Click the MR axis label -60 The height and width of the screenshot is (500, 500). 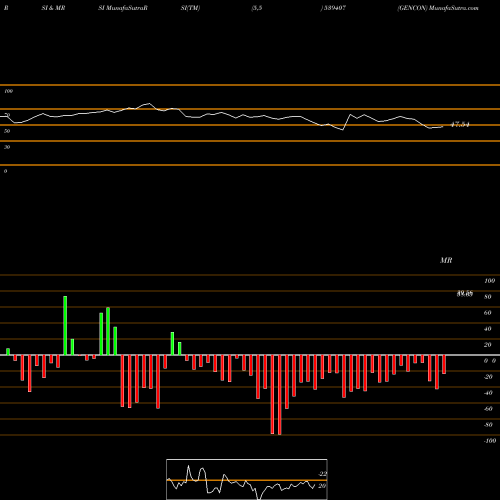[488, 409]
